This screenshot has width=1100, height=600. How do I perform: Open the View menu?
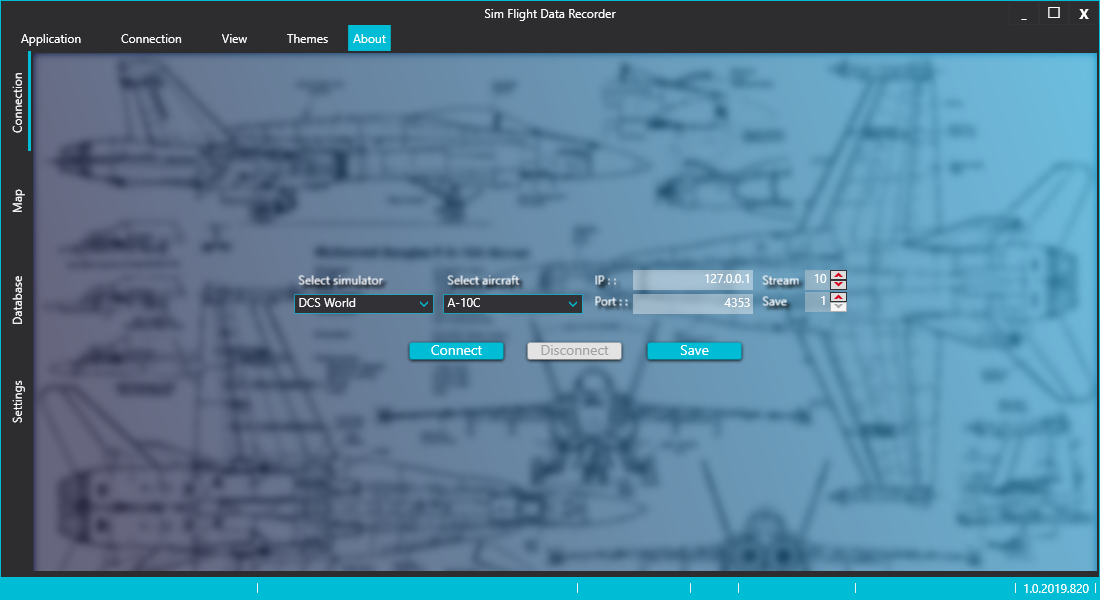point(234,39)
